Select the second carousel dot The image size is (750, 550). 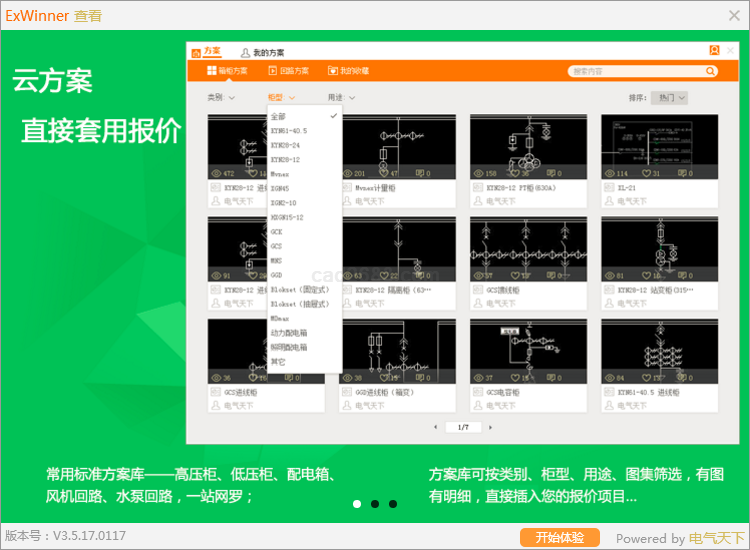click(375, 504)
